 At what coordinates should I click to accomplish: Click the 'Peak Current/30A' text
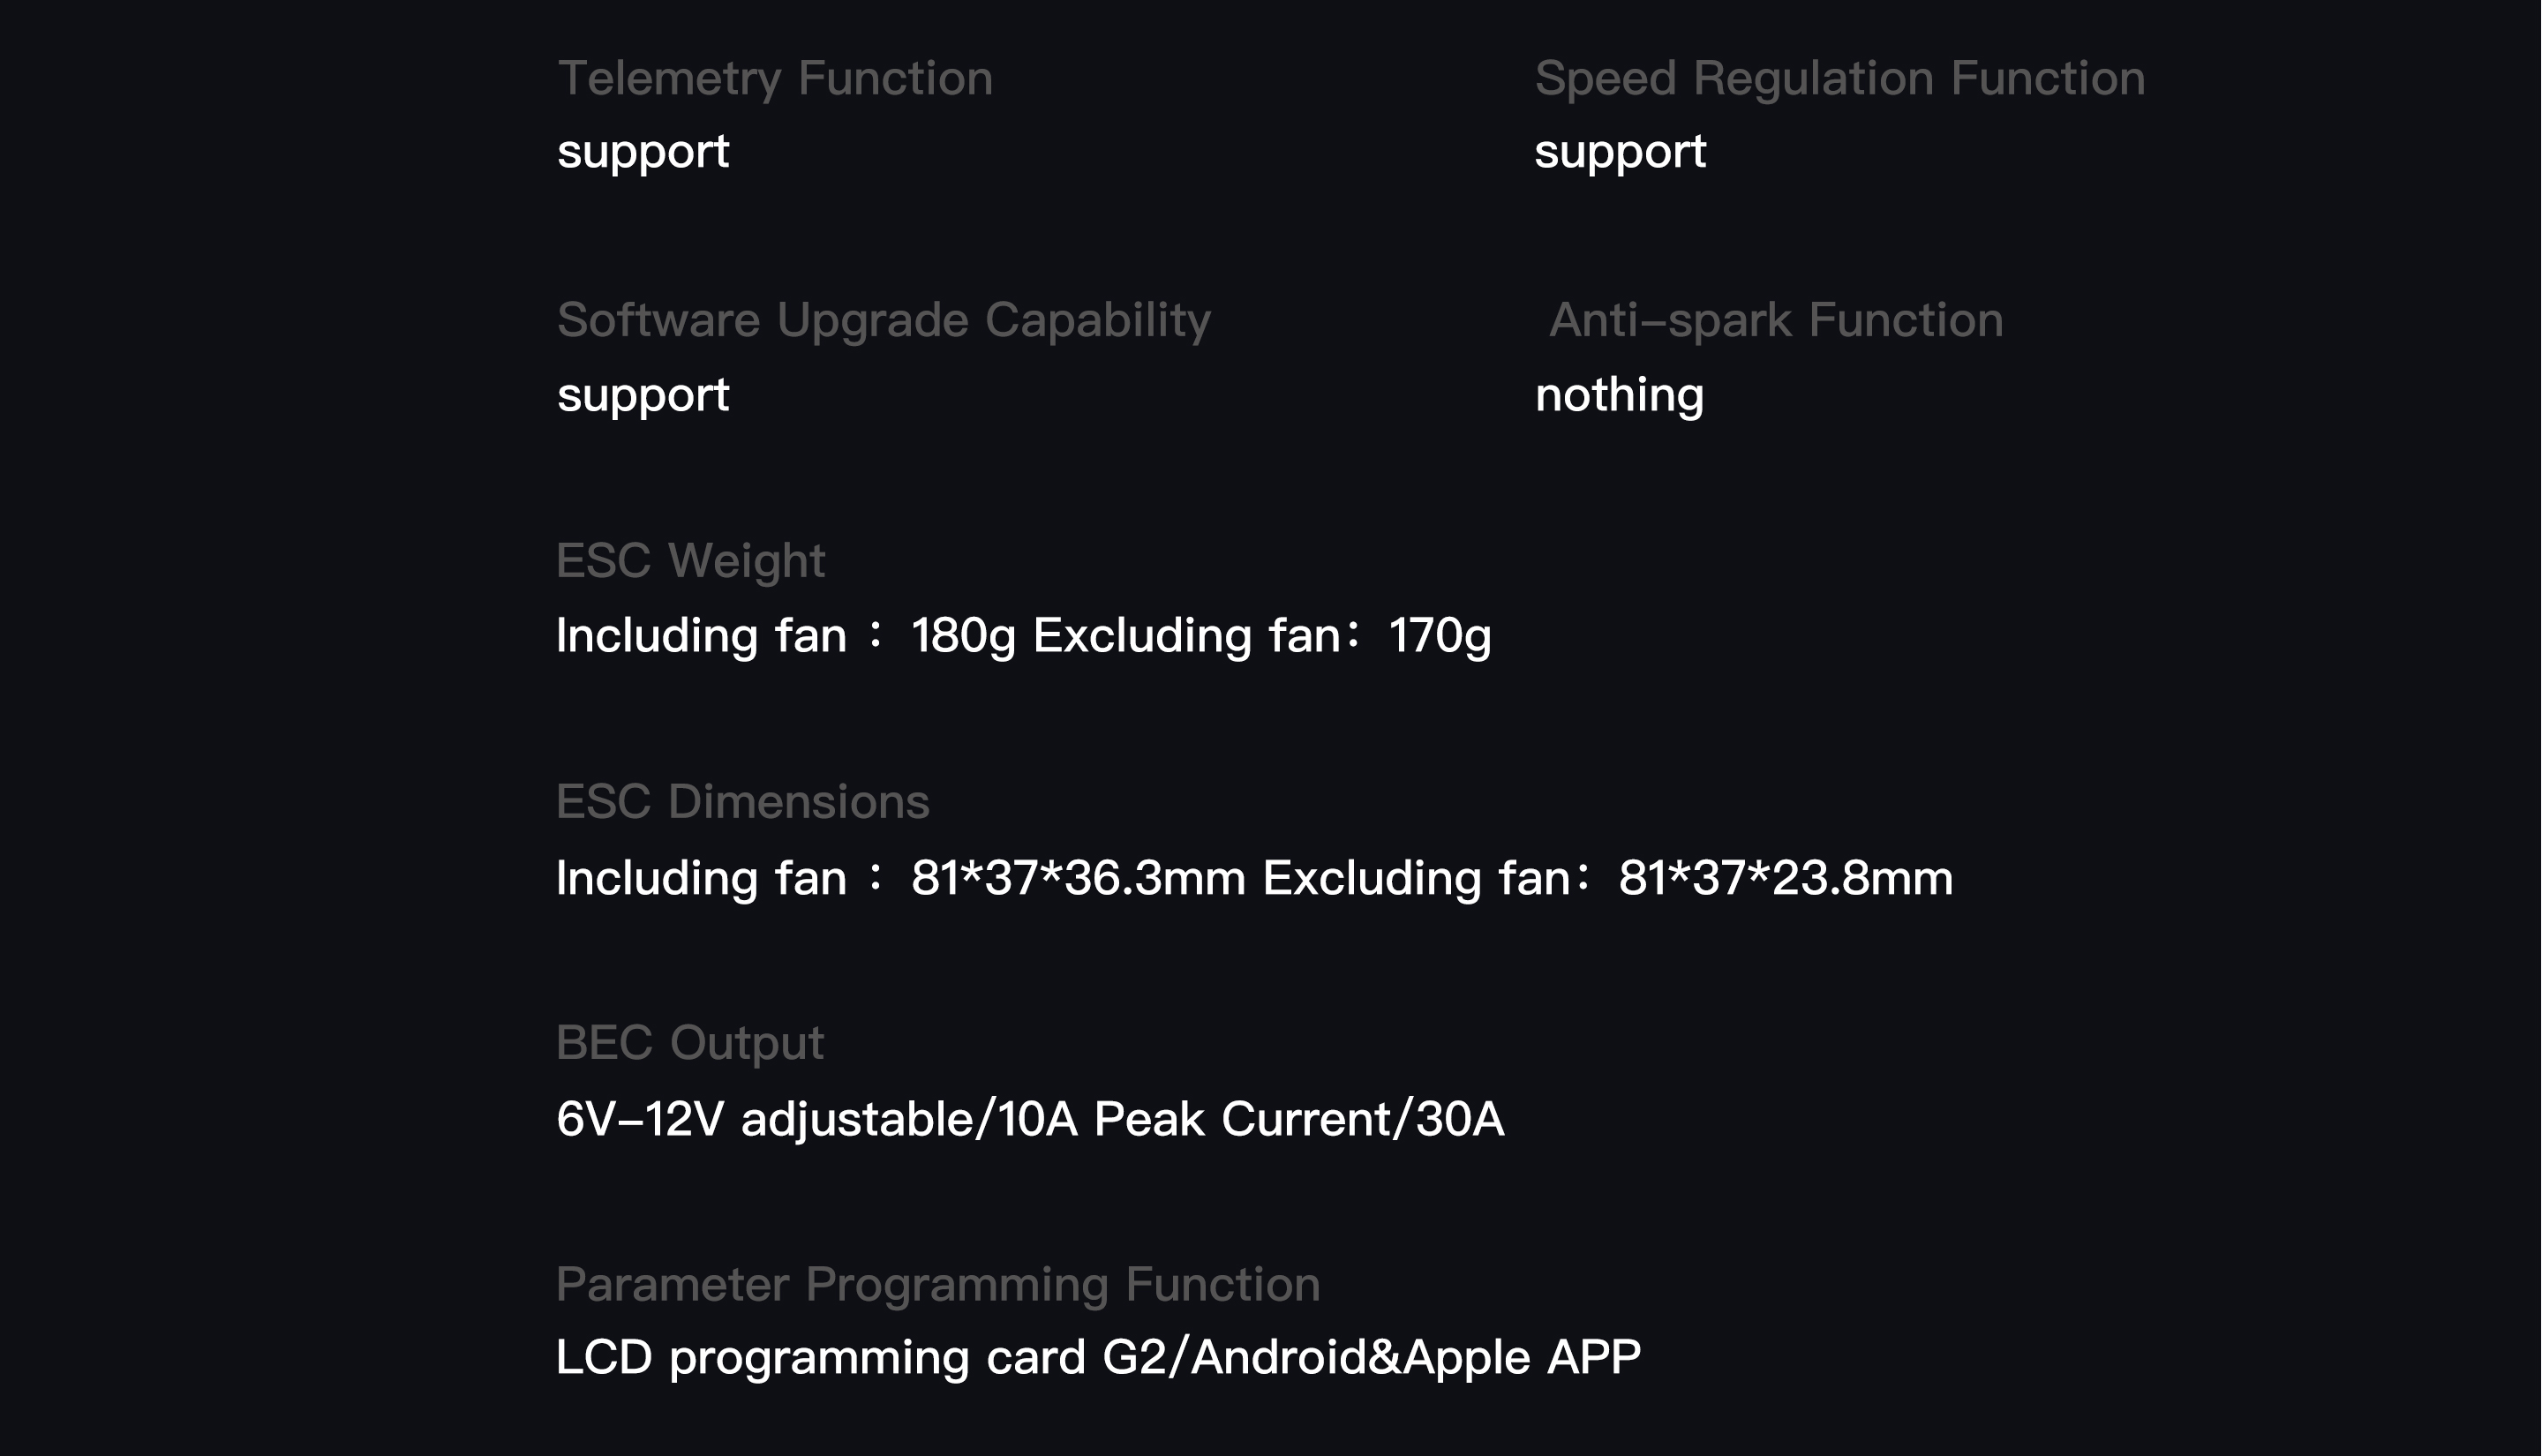pos(1298,1119)
